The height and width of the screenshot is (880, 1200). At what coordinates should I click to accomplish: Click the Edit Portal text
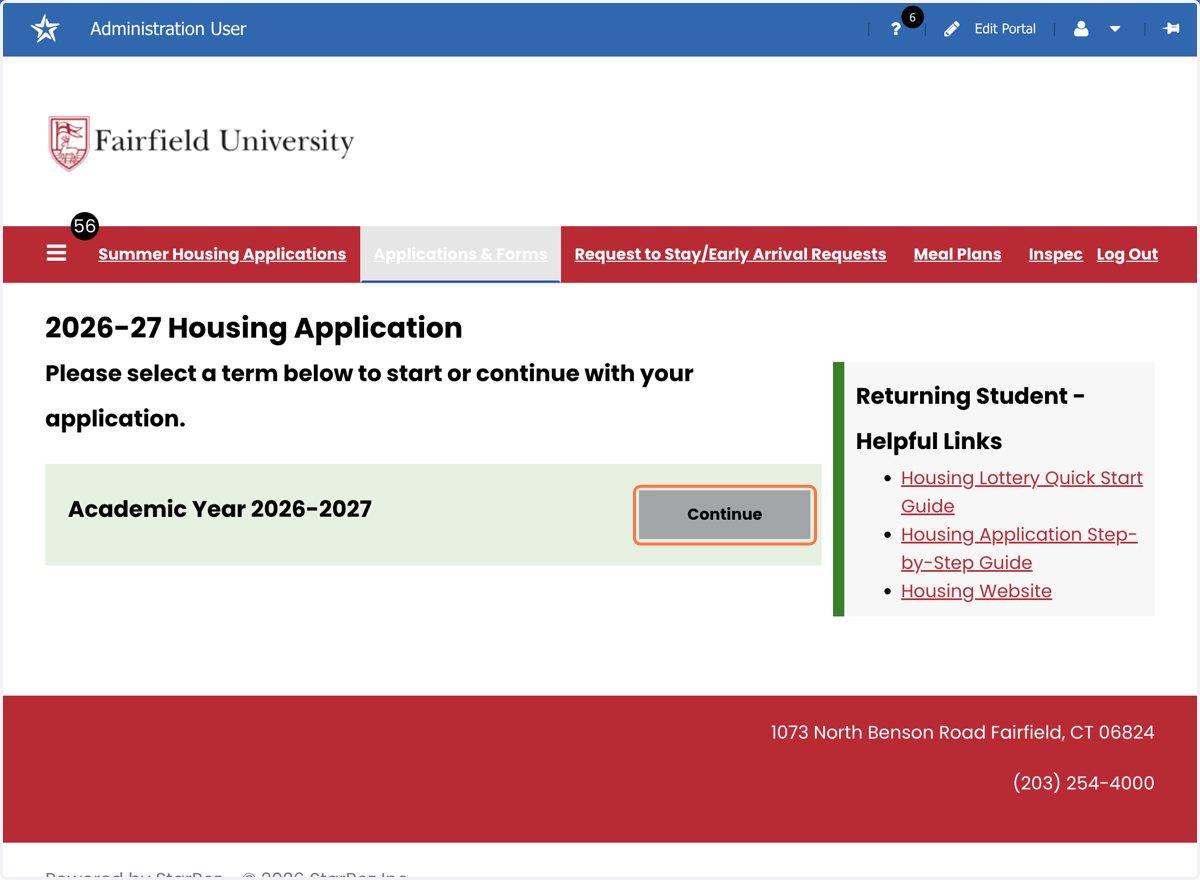(x=1005, y=29)
